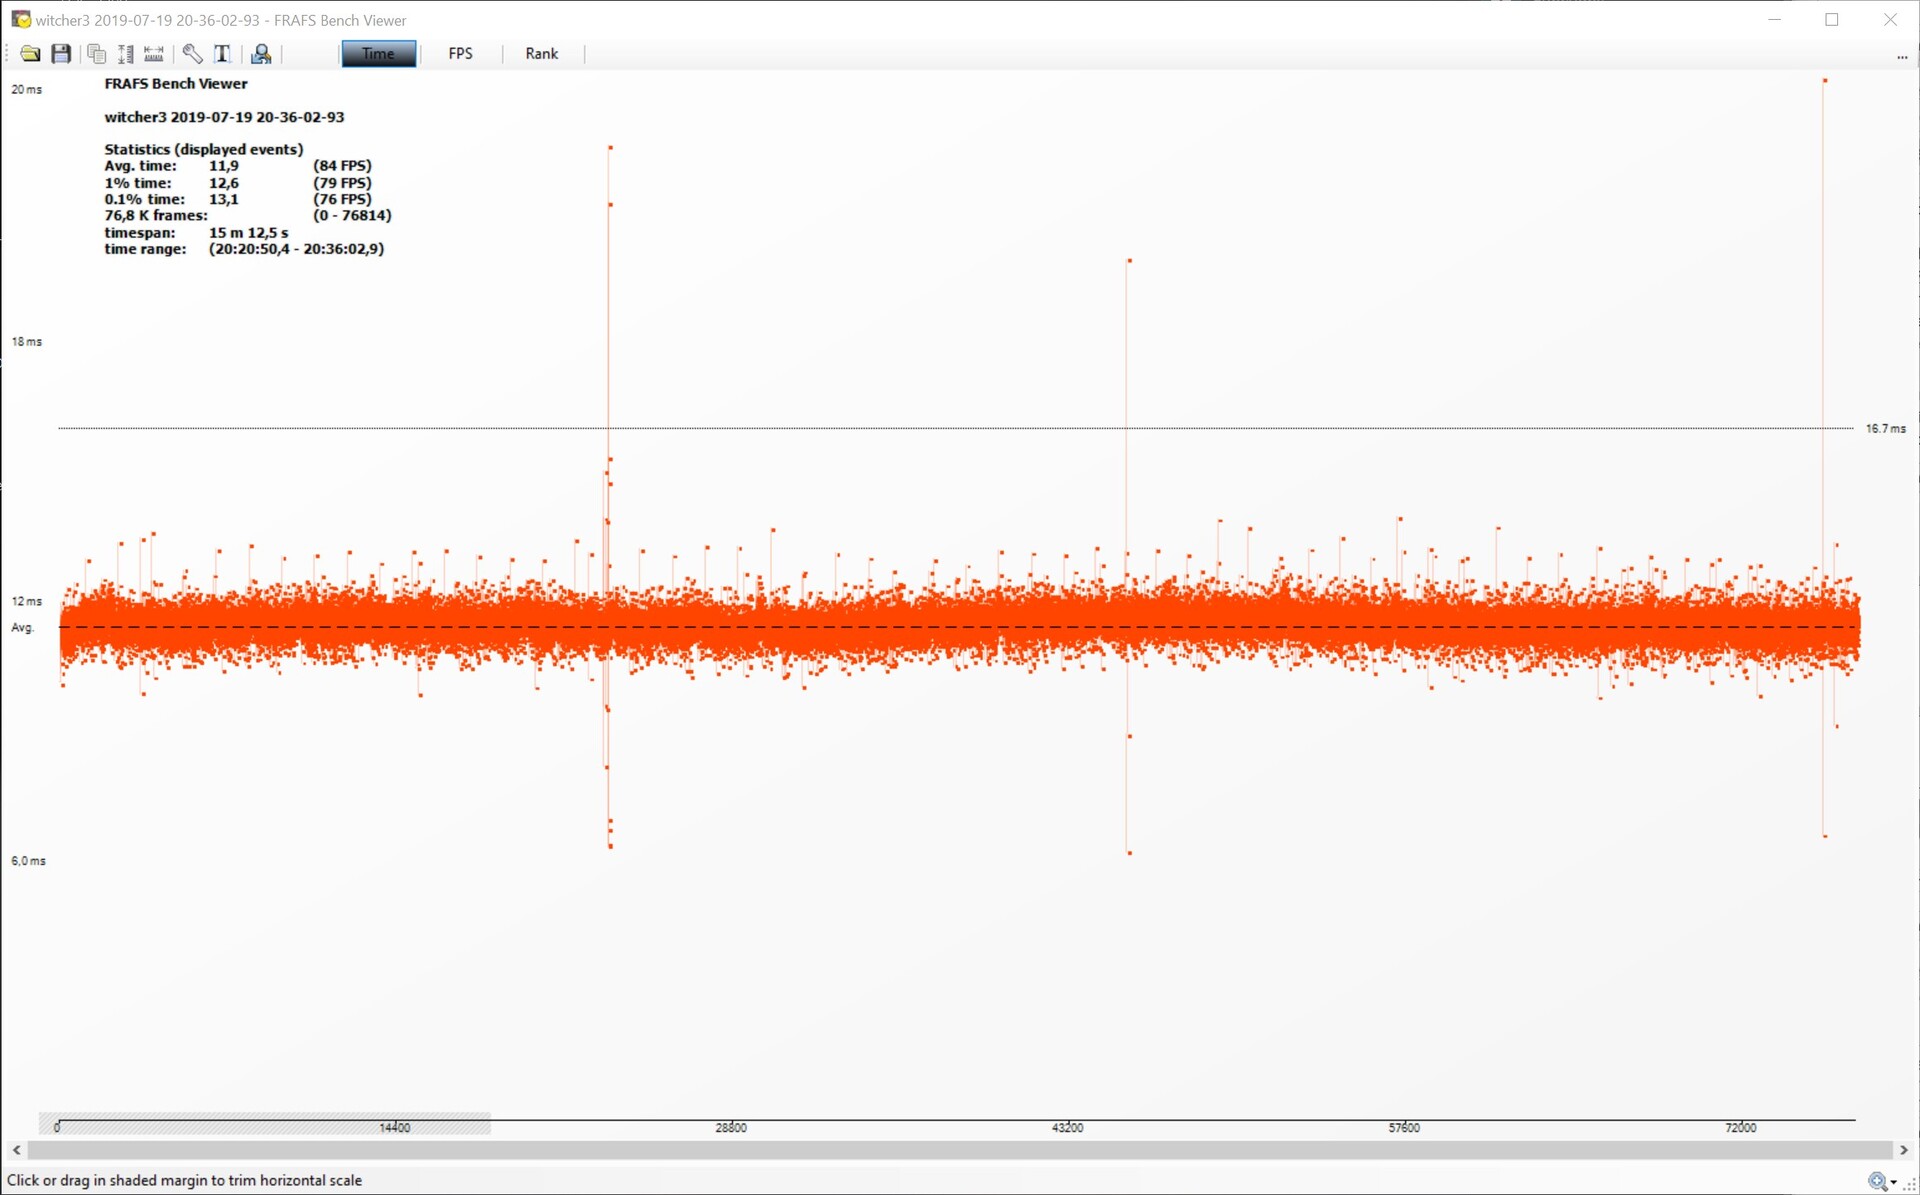This screenshot has width=1920, height=1195.
Task: Click the find/search magnifier toolbar icon
Action: 261,54
